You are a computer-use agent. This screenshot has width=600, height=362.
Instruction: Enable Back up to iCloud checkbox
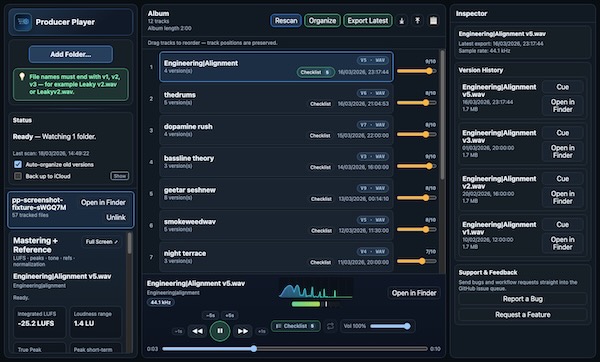pos(18,176)
